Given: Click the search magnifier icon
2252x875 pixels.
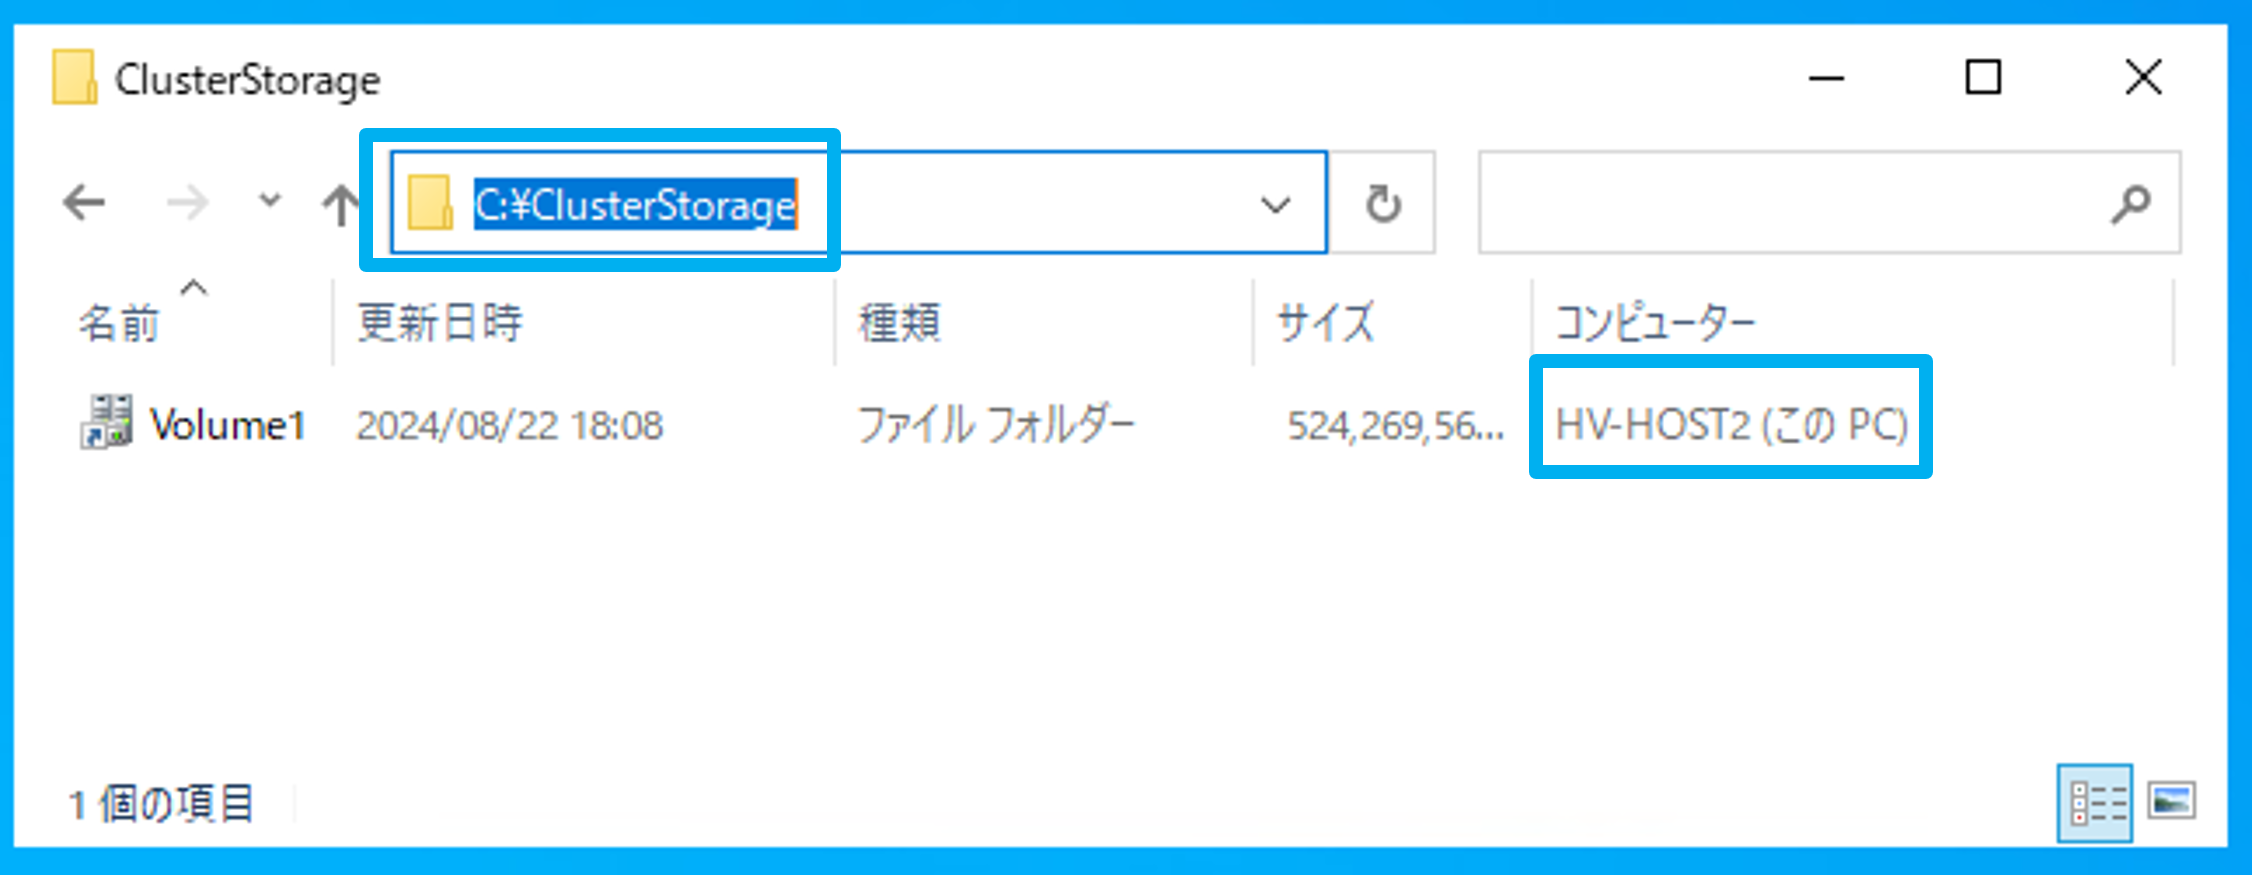Looking at the screenshot, I should (2131, 205).
